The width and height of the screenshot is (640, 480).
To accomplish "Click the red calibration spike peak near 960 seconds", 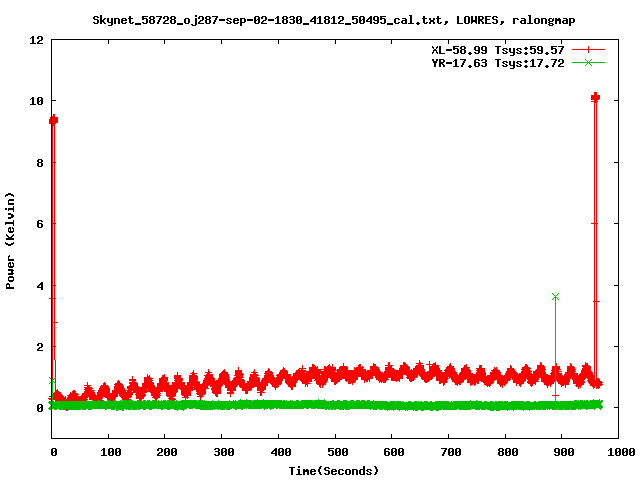I will click(x=595, y=97).
